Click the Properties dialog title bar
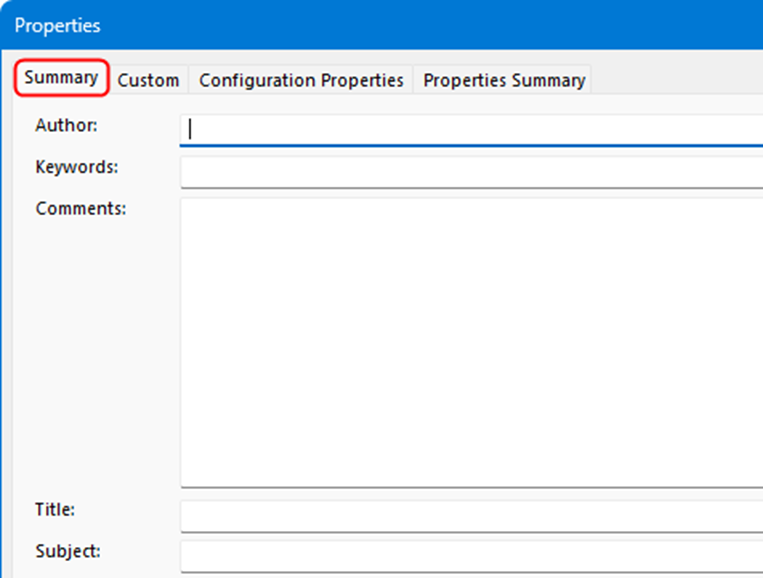763x578 pixels. point(400,25)
